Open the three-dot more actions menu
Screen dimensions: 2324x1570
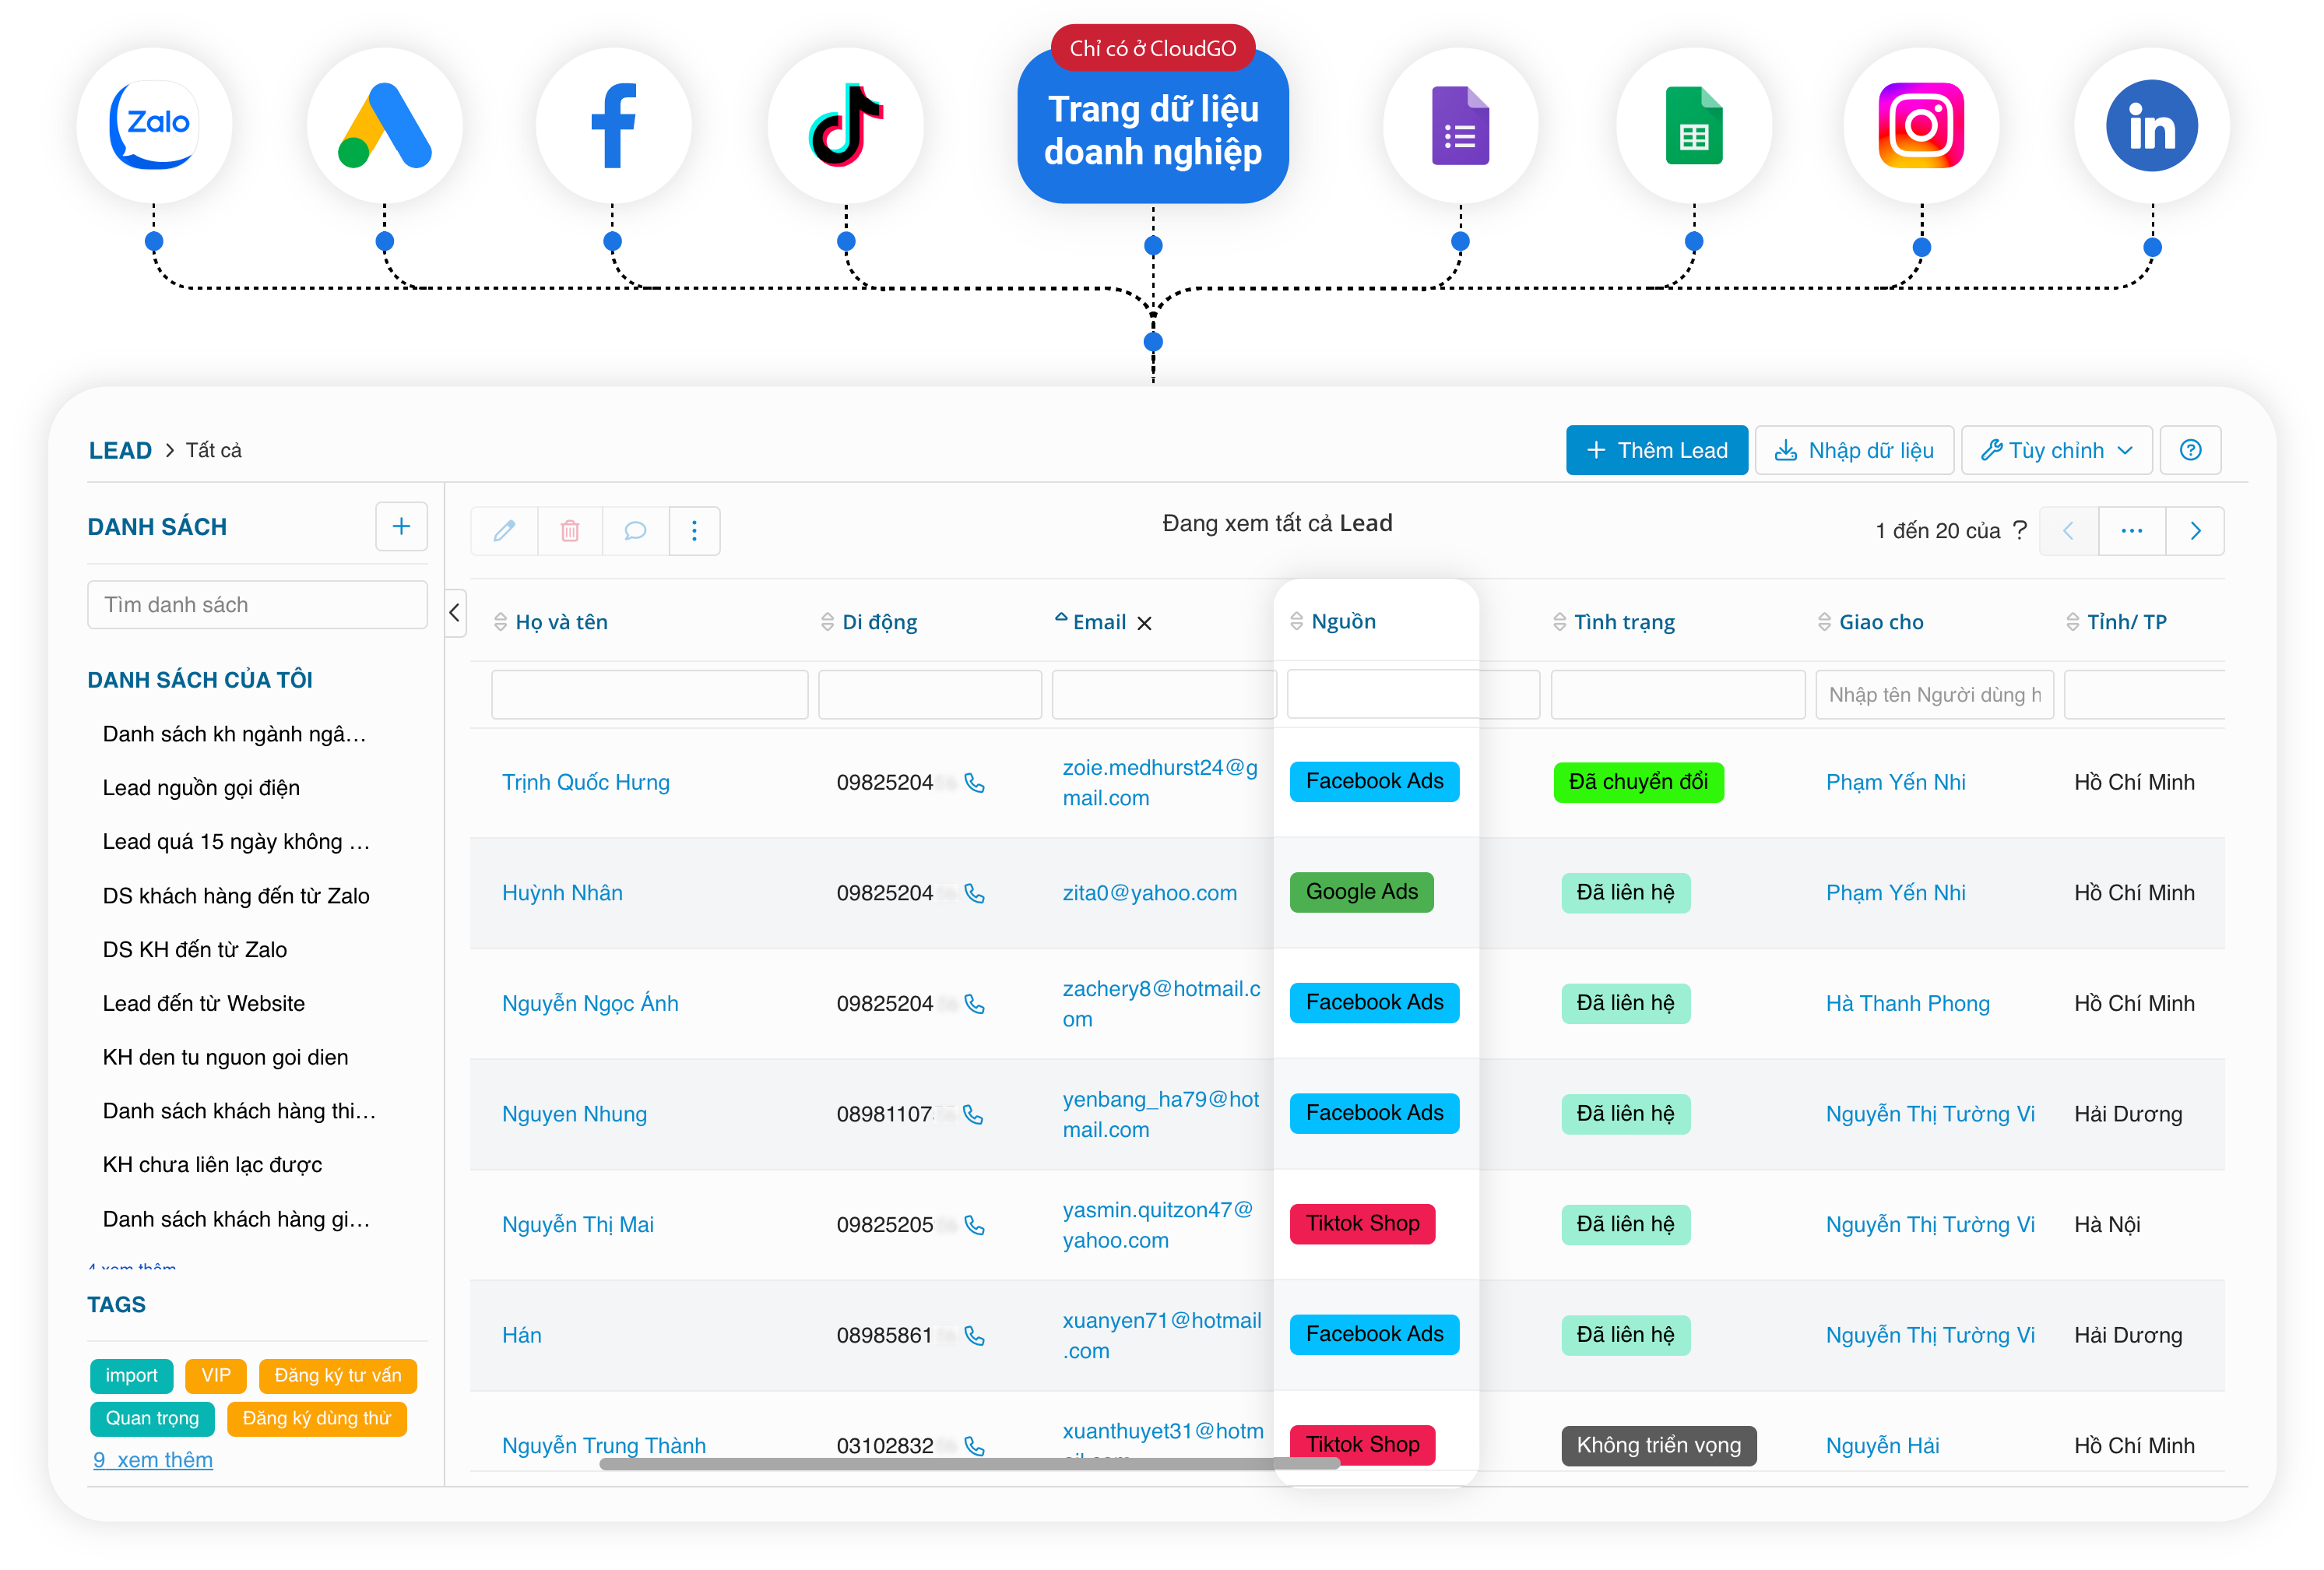(x=694, y=530)
